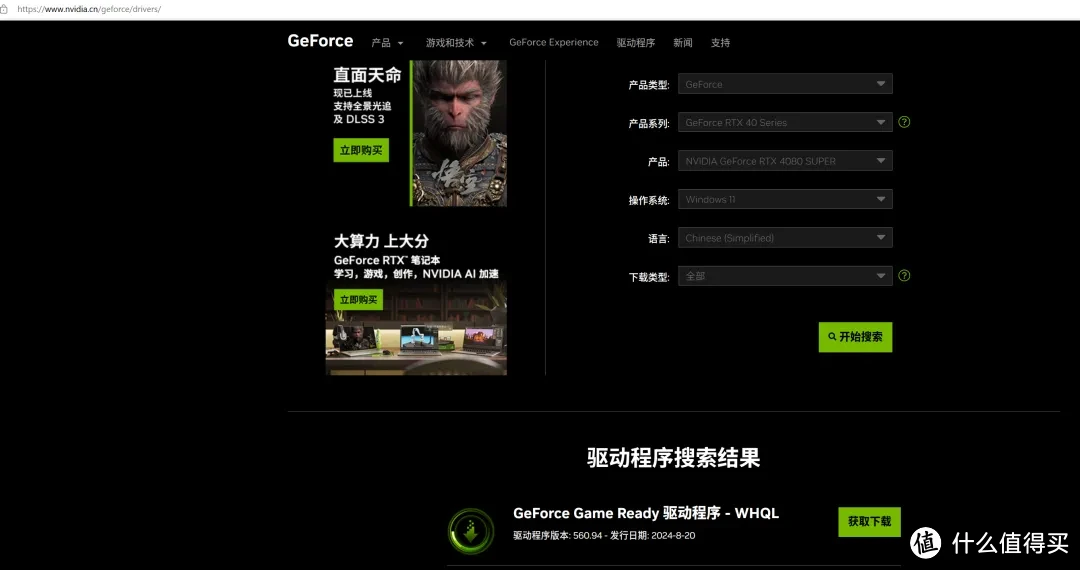Click help icon next to 产品系列
The image size is (1080, 570).
pyautogui.click(x=904, y=122)
